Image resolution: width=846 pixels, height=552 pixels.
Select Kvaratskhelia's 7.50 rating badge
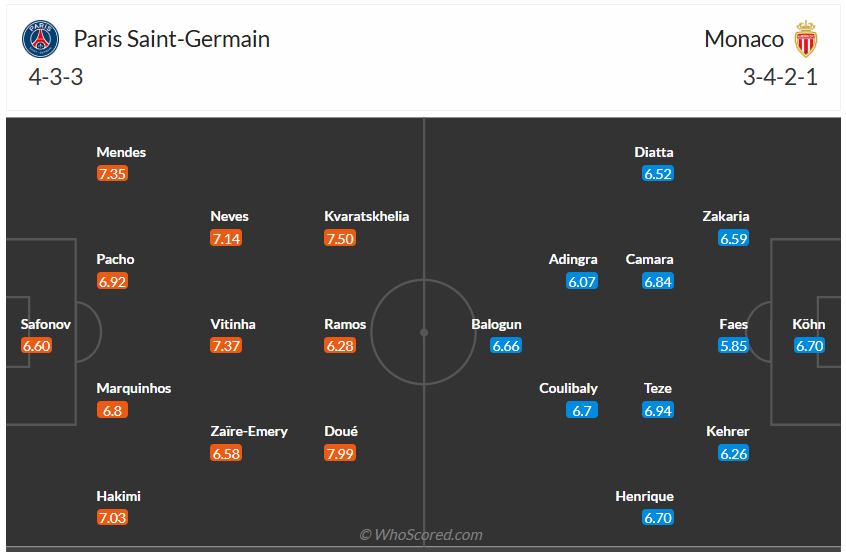coord(340,238)
